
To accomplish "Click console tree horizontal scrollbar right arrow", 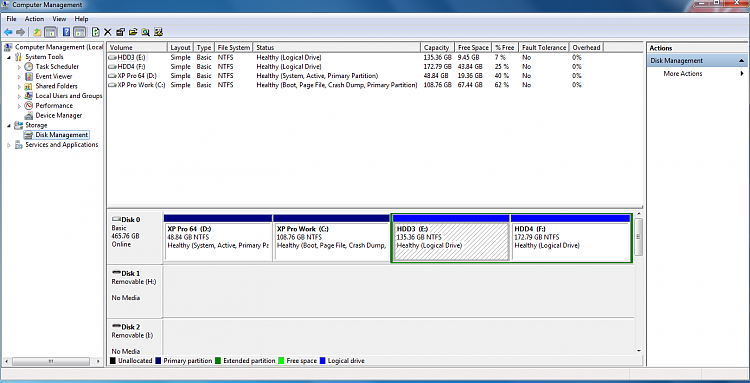I will coord(99,361).
